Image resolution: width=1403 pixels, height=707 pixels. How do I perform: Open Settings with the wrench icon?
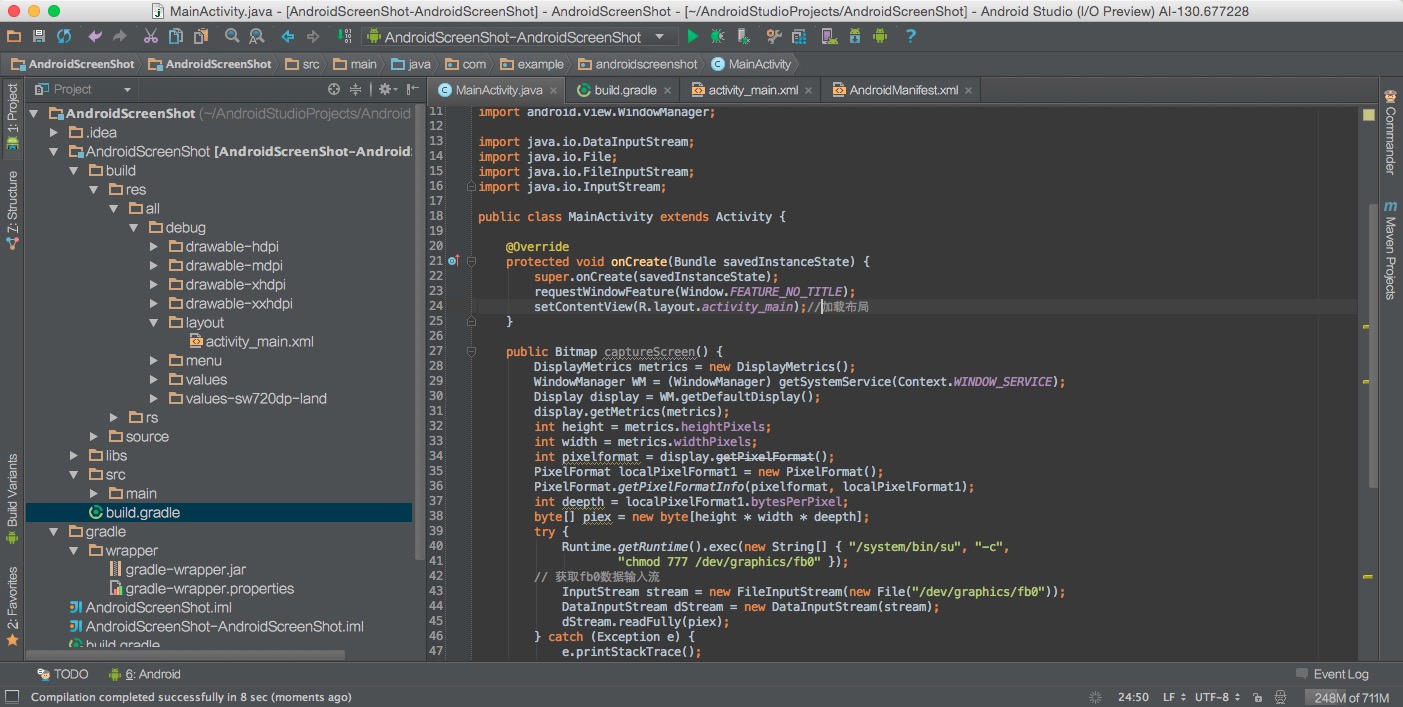point(774,36)
